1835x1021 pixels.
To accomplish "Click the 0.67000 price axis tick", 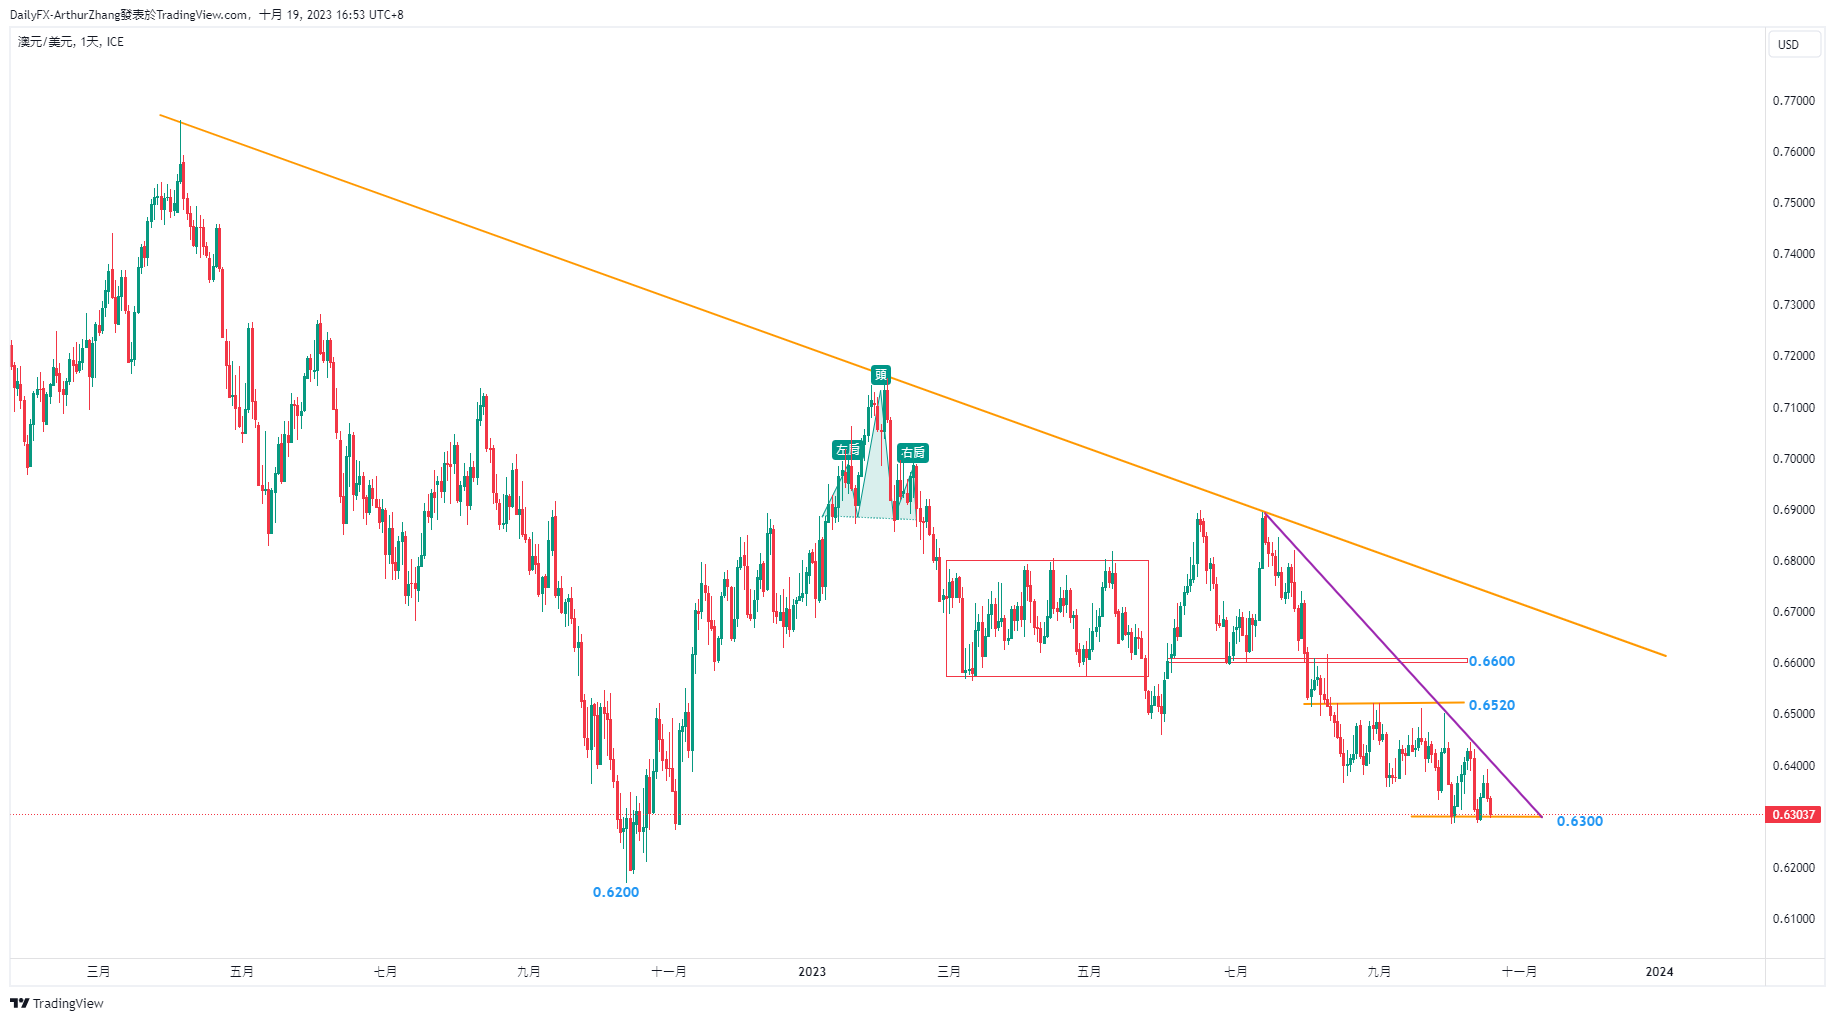I will (x=1793, y=612).
